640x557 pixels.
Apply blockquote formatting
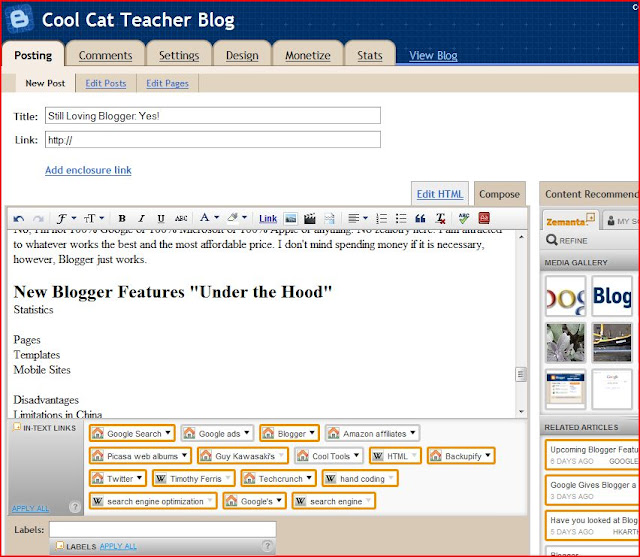(x=420, y=219)
